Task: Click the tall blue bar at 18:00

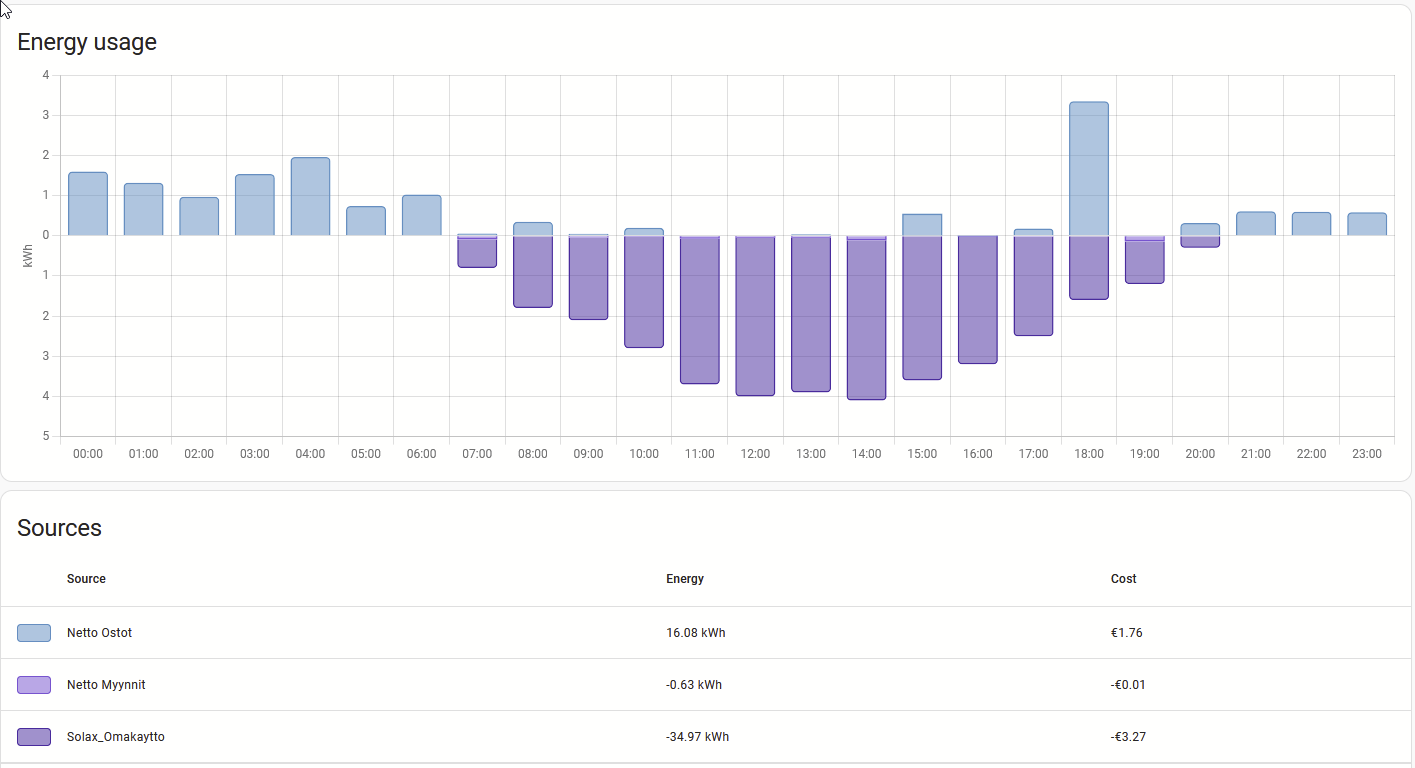Action: (1089, 168)
